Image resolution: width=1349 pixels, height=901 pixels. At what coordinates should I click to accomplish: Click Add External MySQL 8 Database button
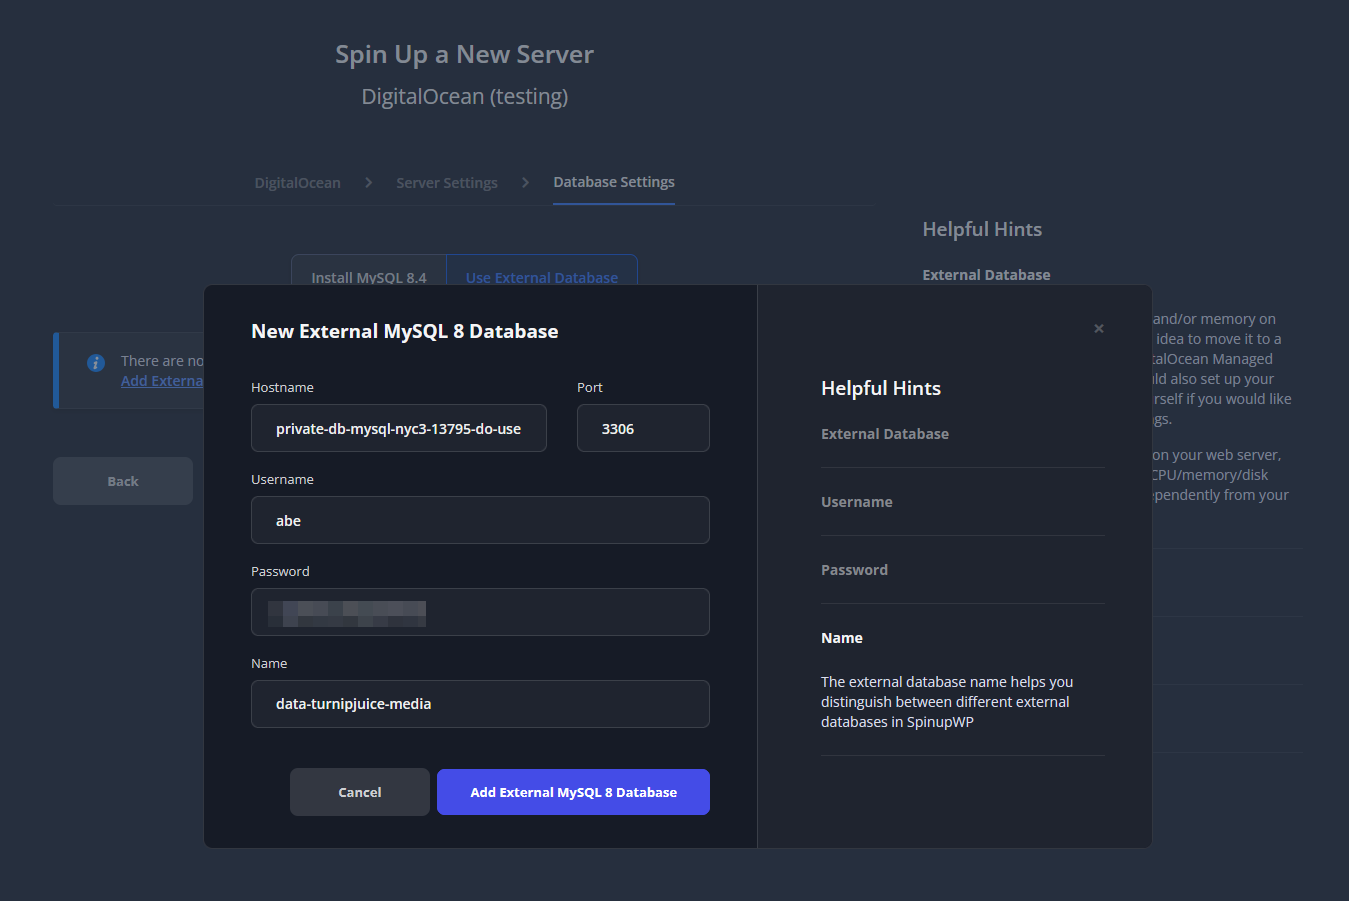pos(573,793)
